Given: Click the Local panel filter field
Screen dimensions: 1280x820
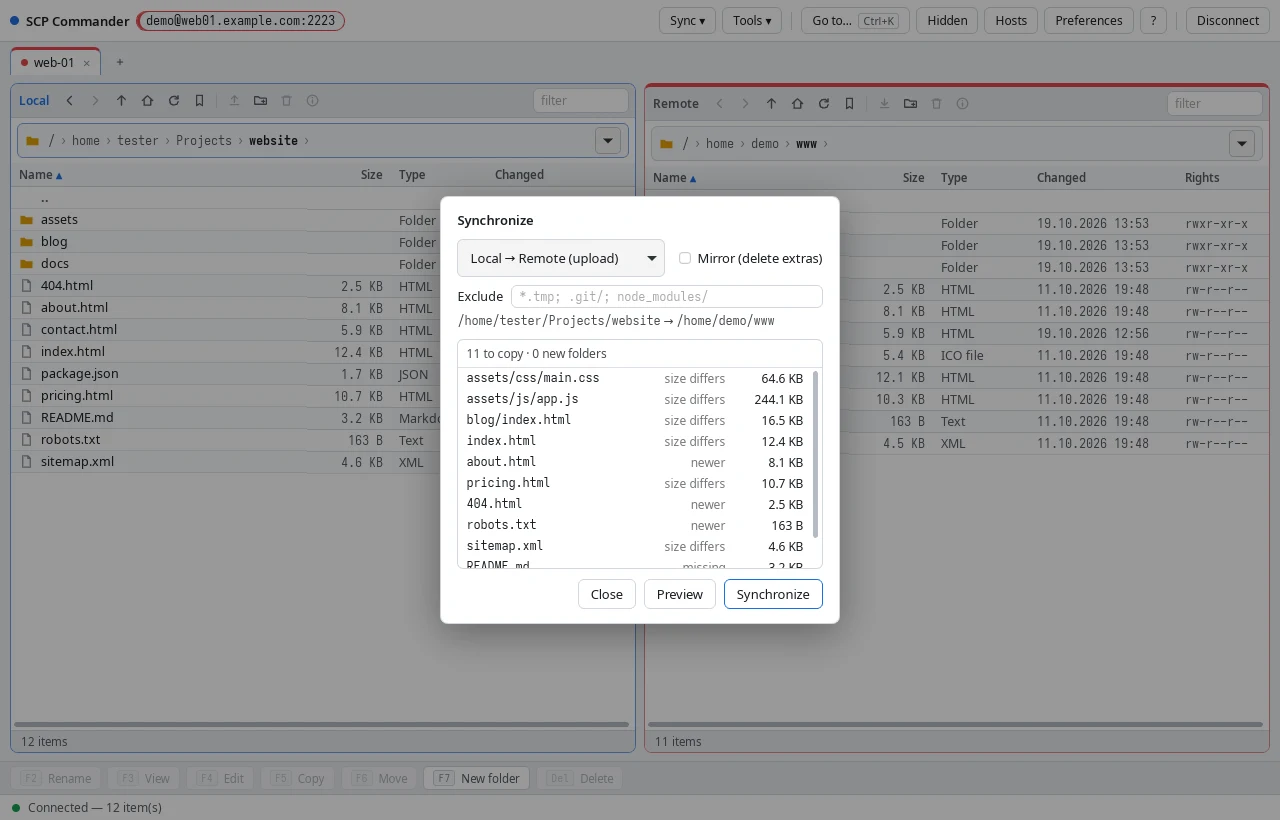Looking at the screenshot, I should (x=581, y=100).
